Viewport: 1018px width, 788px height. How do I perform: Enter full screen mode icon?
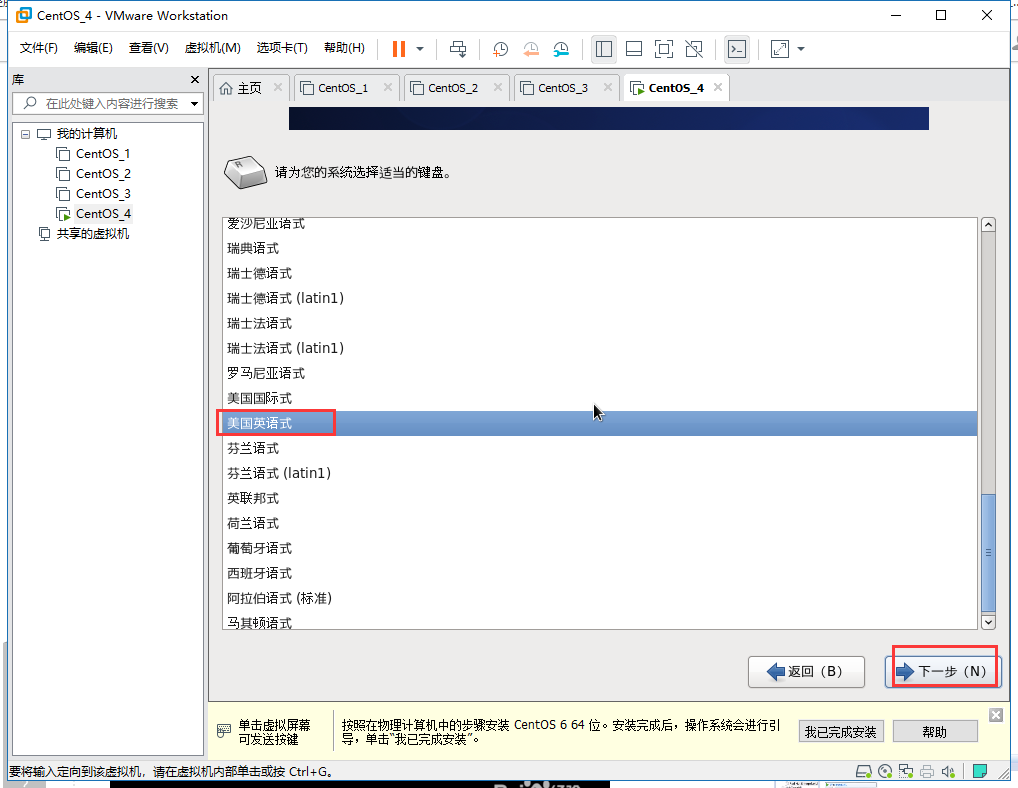click(664, 49)
